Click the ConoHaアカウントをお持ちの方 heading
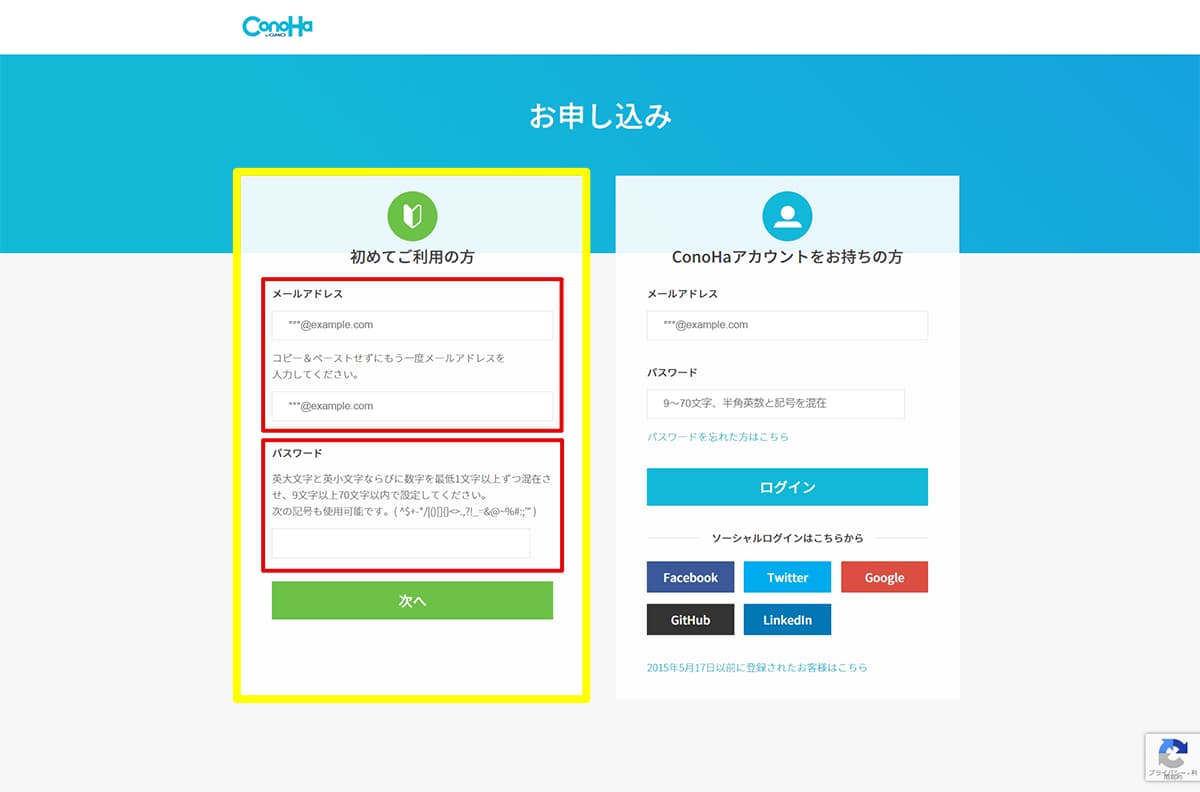Viewport: 1200px width, 792px height. tap(787, 257)
